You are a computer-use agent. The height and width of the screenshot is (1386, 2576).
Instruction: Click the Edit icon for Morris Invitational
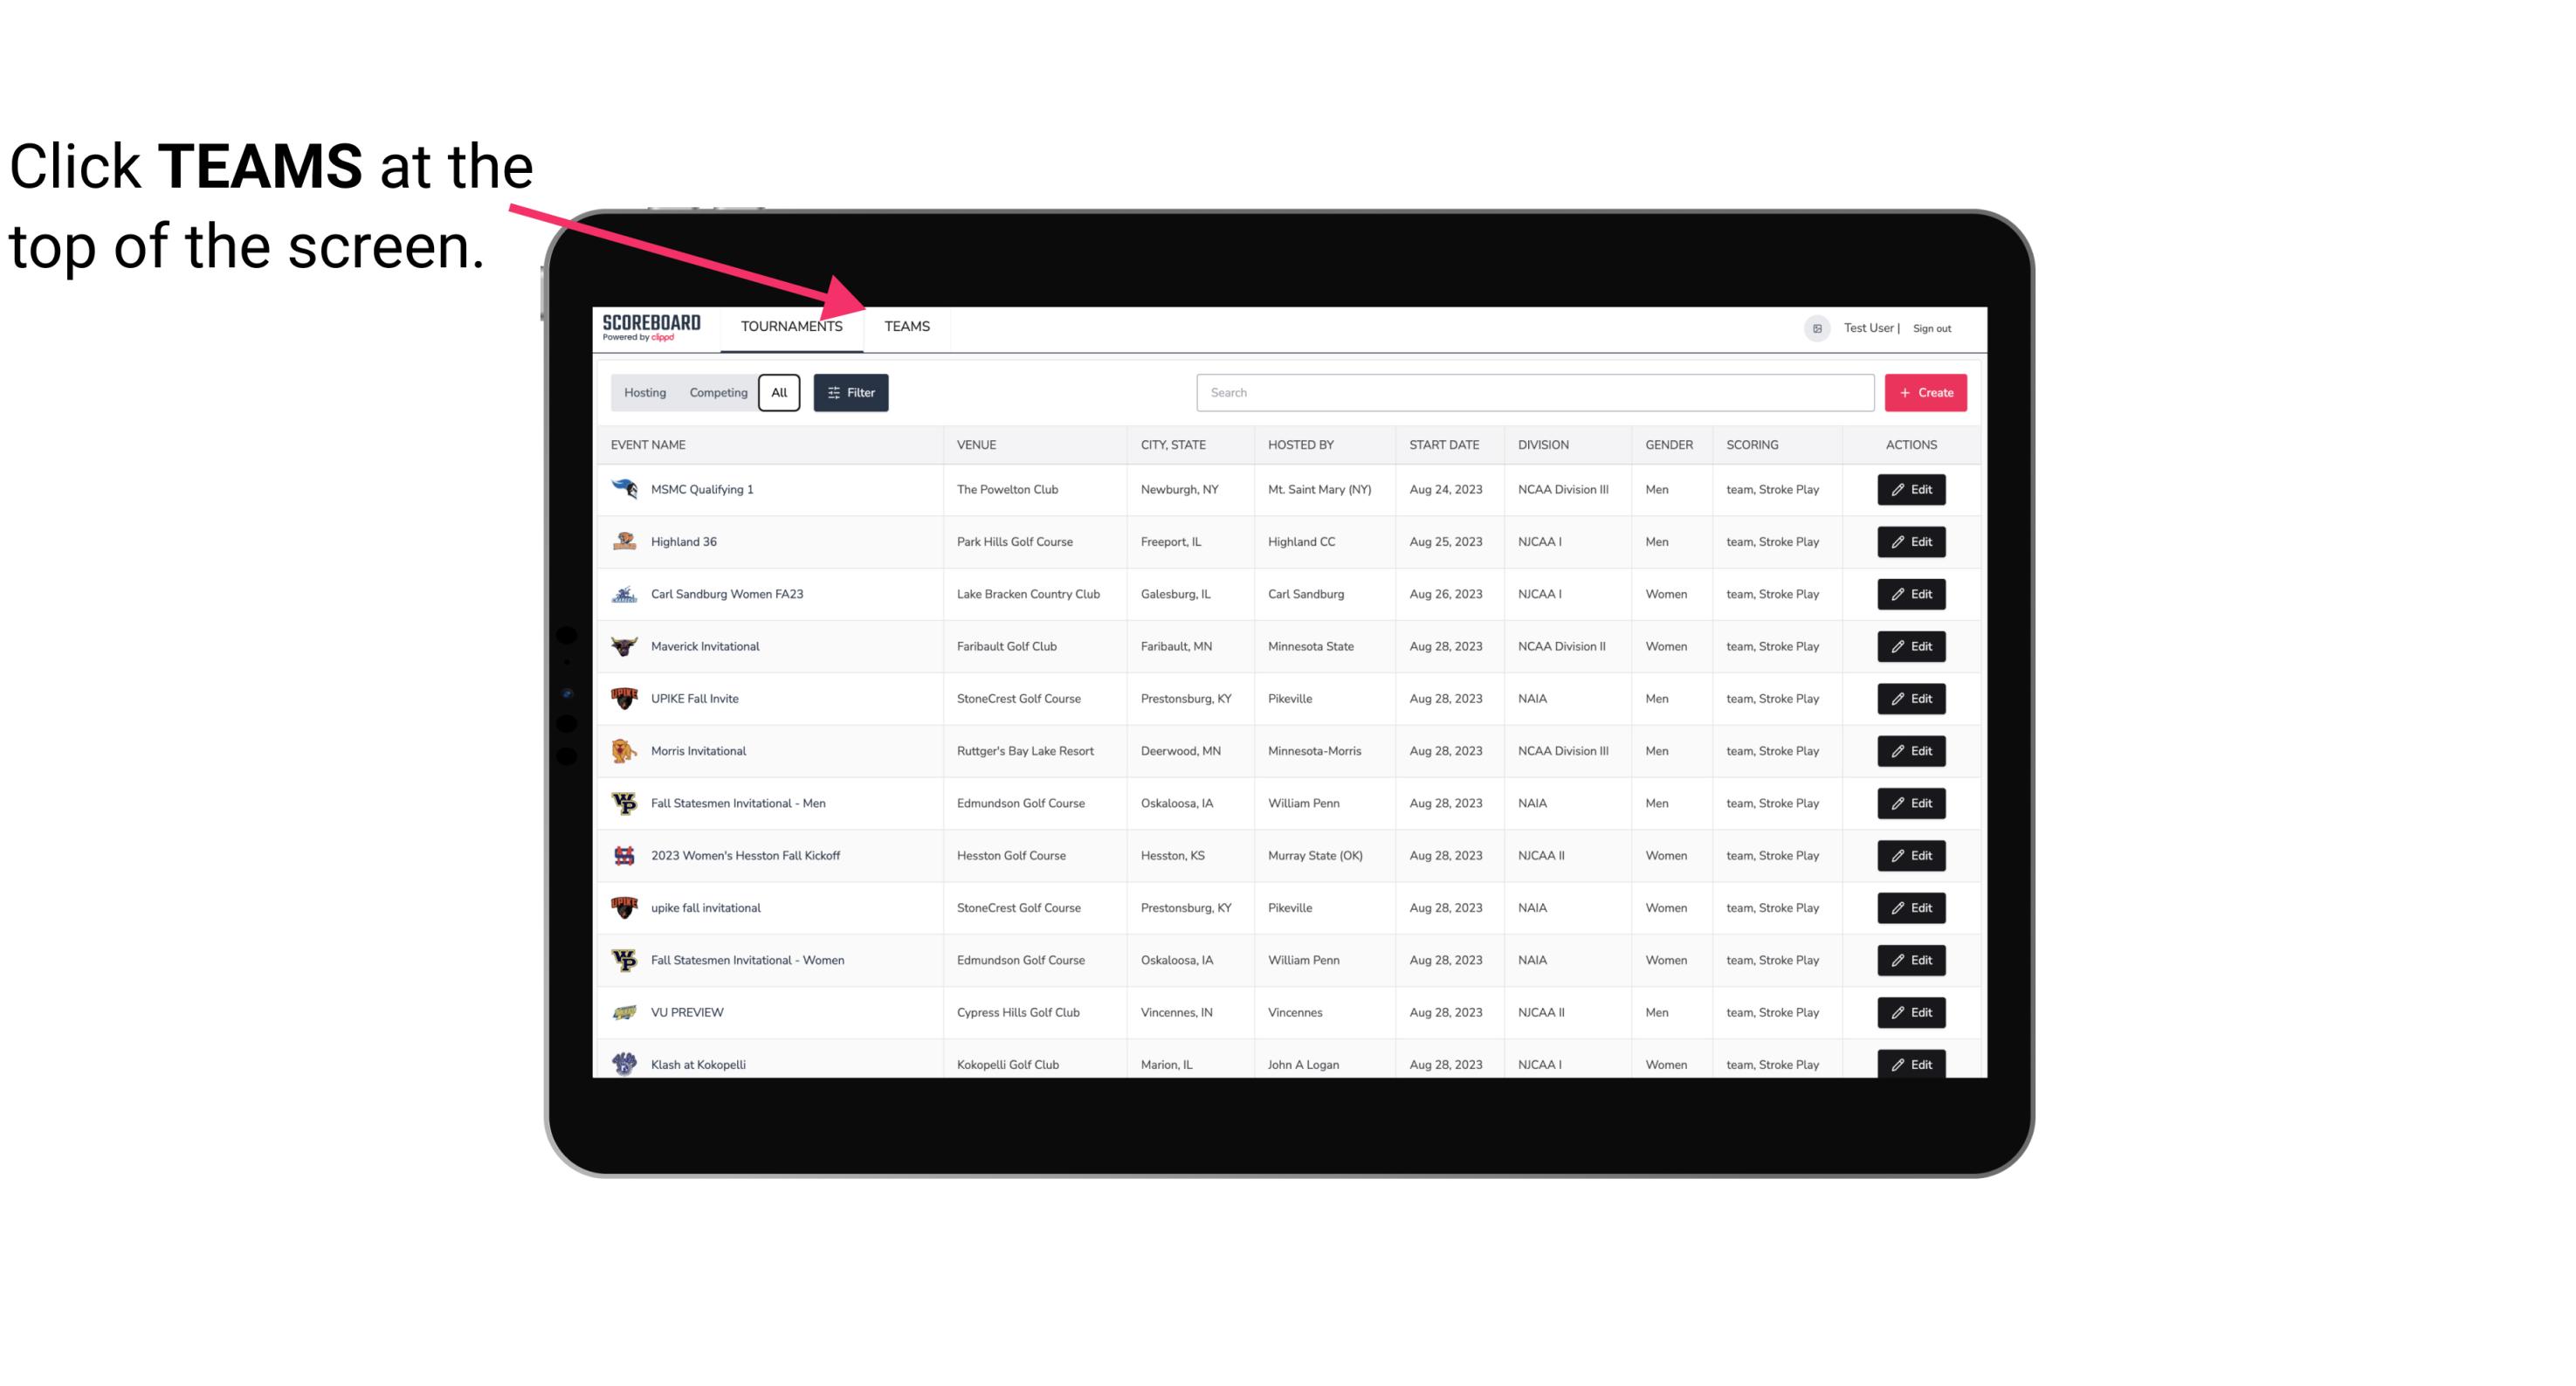(1911, 749)
